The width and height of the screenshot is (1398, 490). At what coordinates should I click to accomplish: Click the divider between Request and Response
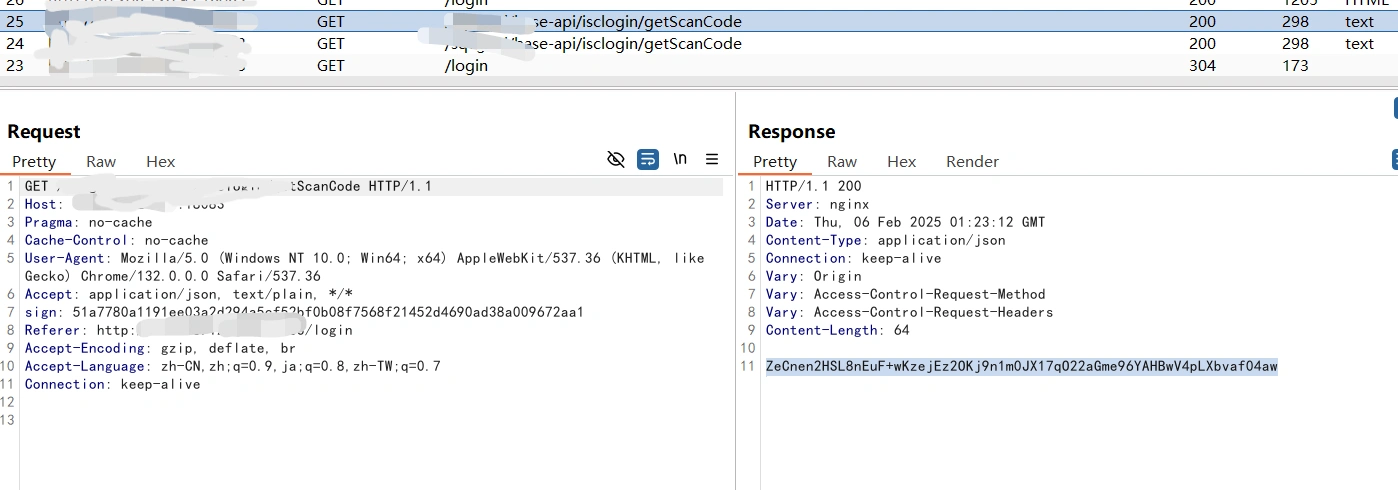pos(736,300)
